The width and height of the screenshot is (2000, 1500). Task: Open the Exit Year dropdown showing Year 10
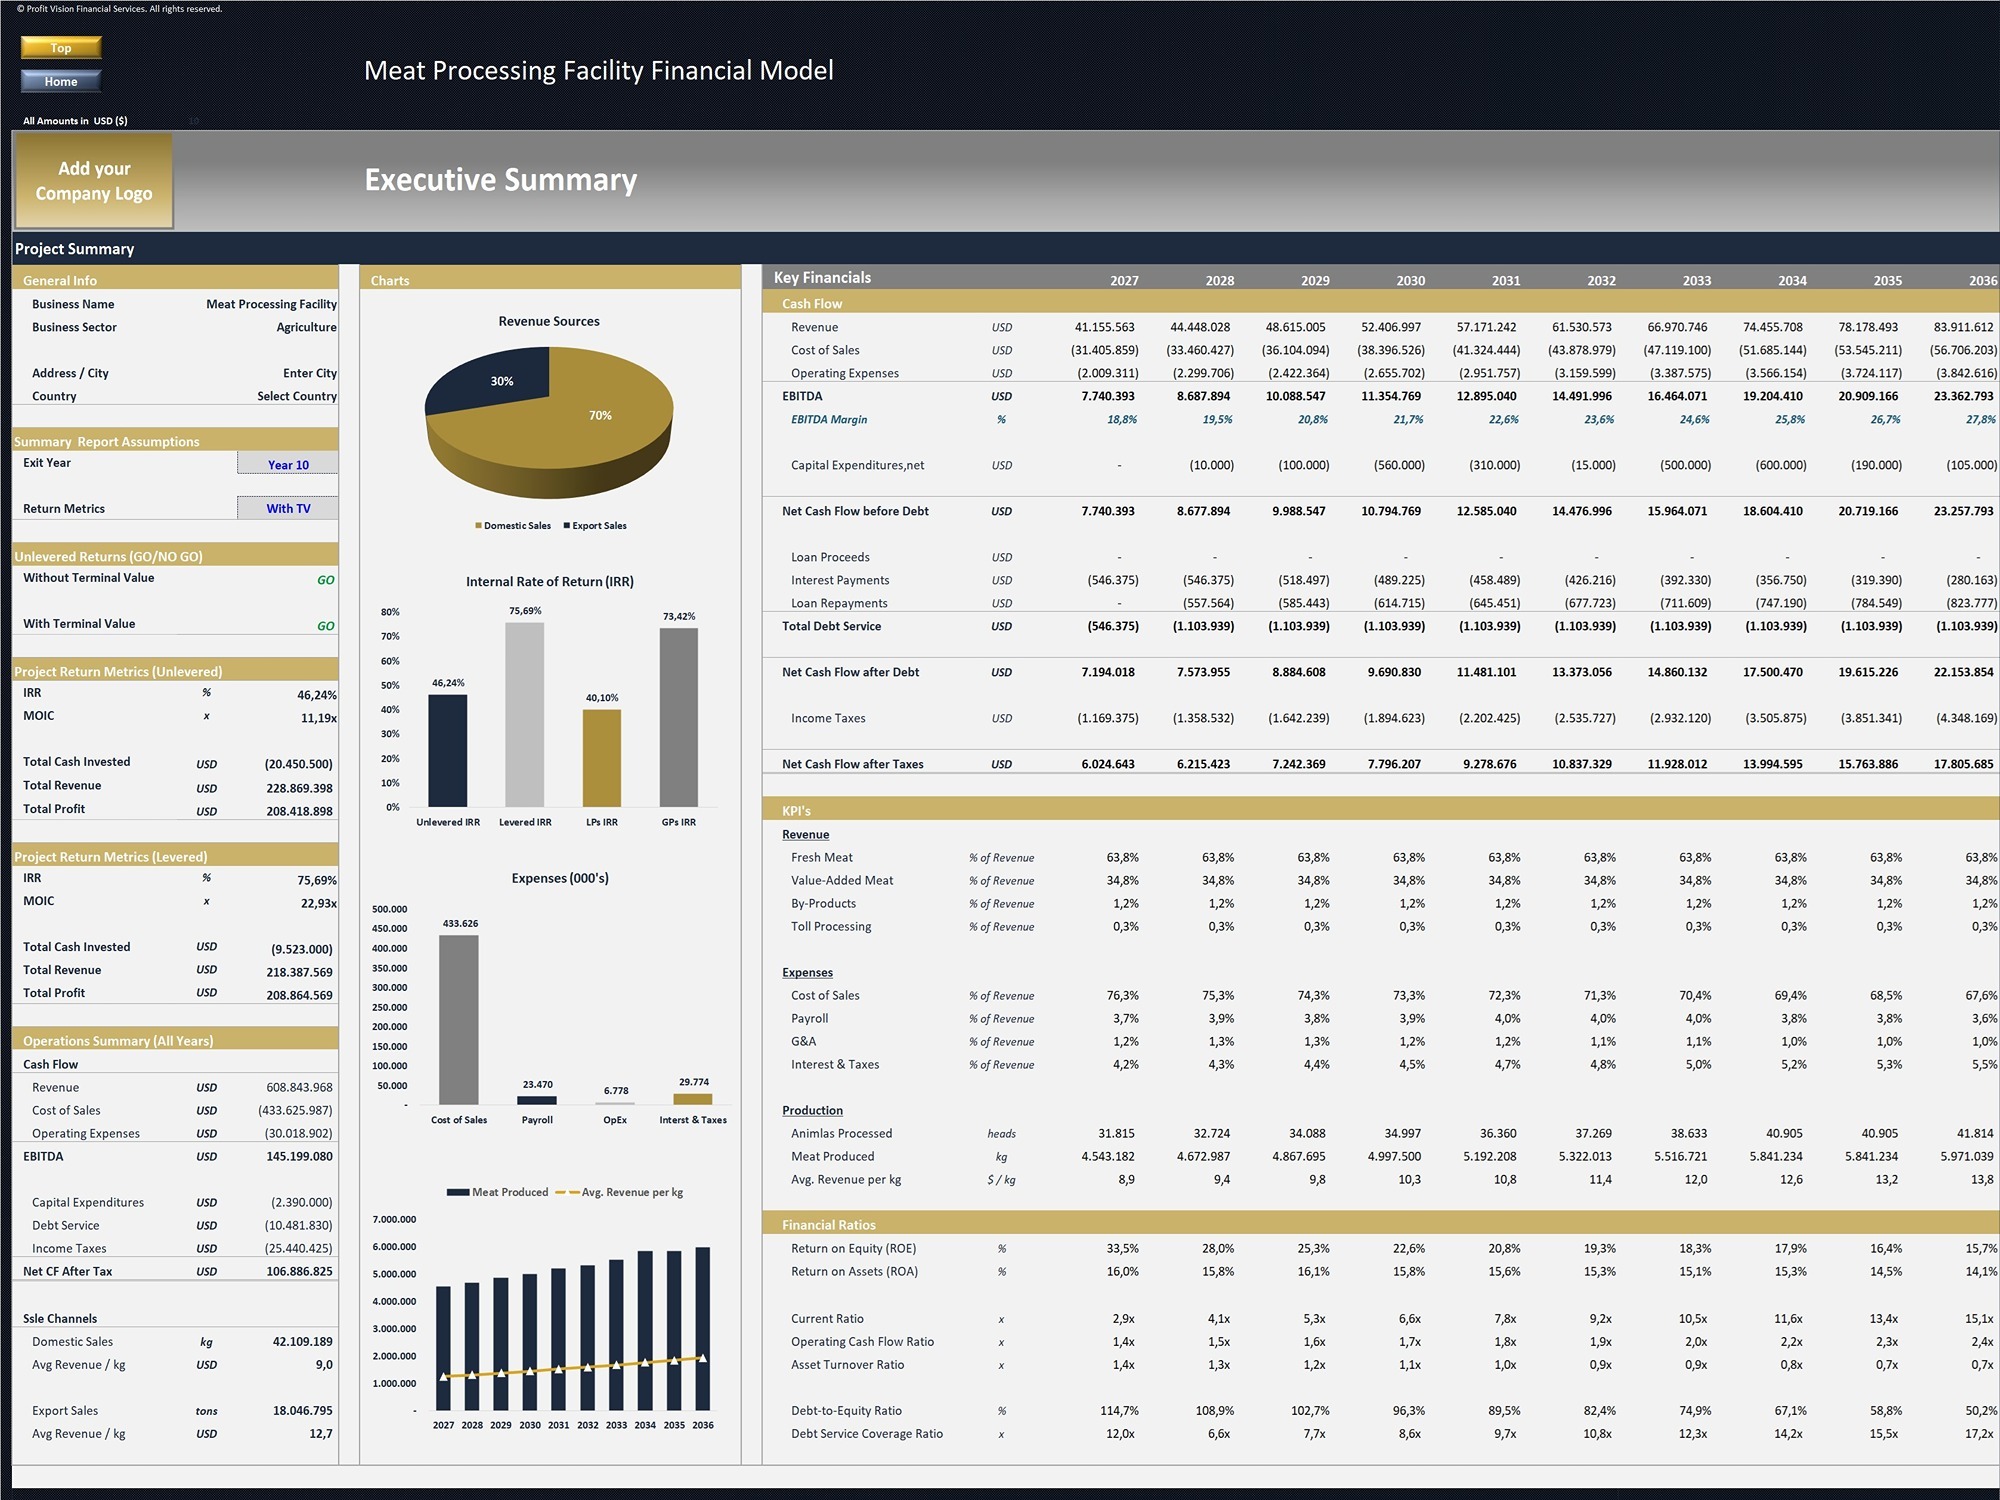pyautogui.click(x=288, y=464)
